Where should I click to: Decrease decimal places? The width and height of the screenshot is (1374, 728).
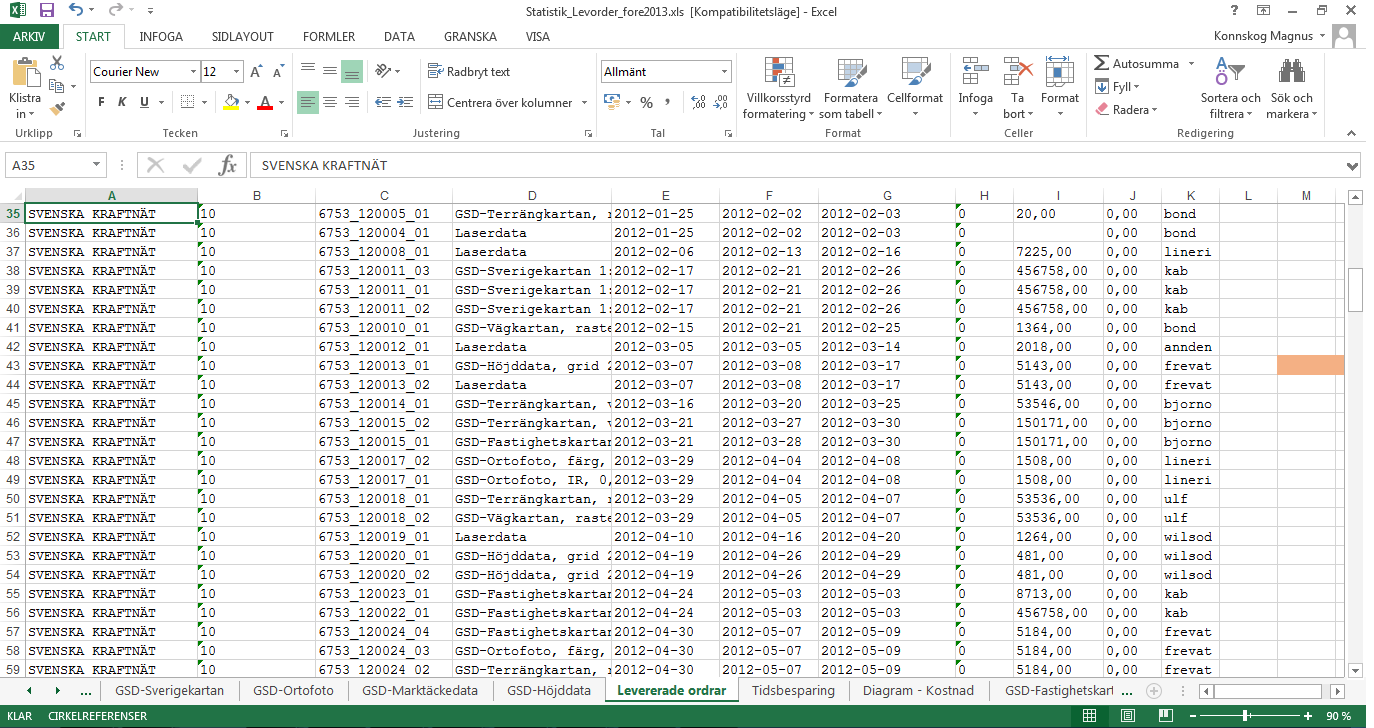[x=720, y=102]
